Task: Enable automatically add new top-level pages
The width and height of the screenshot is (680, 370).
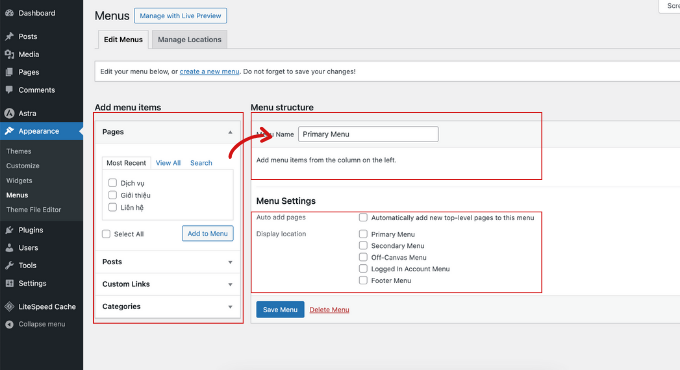Action: [x=363, y=217]
